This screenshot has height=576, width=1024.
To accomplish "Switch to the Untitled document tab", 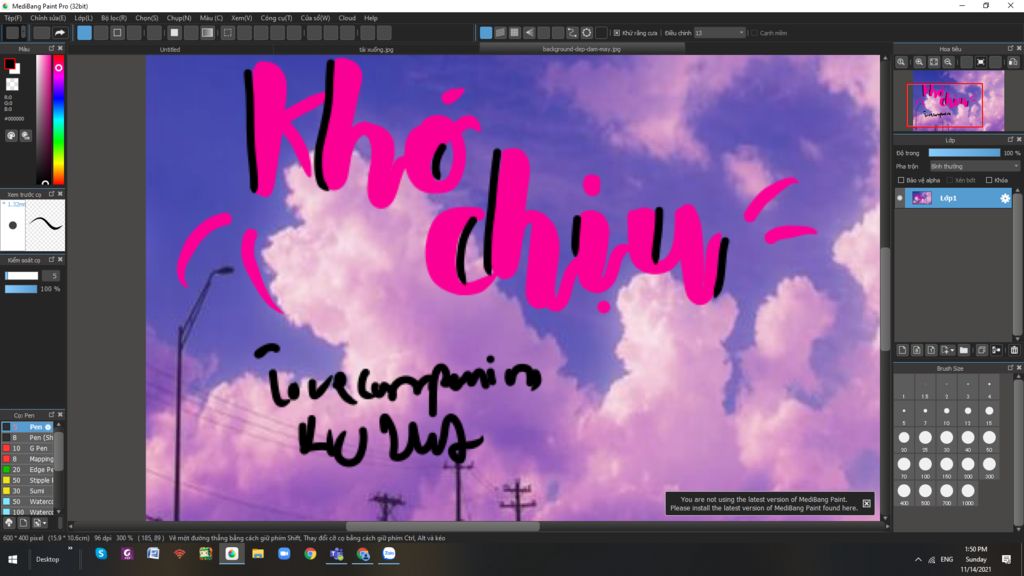I will coord(170,50).
